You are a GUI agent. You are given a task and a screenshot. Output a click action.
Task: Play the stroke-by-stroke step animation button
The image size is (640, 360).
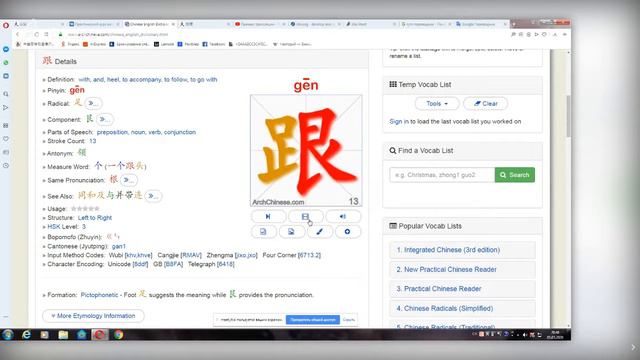pos(268,216)
